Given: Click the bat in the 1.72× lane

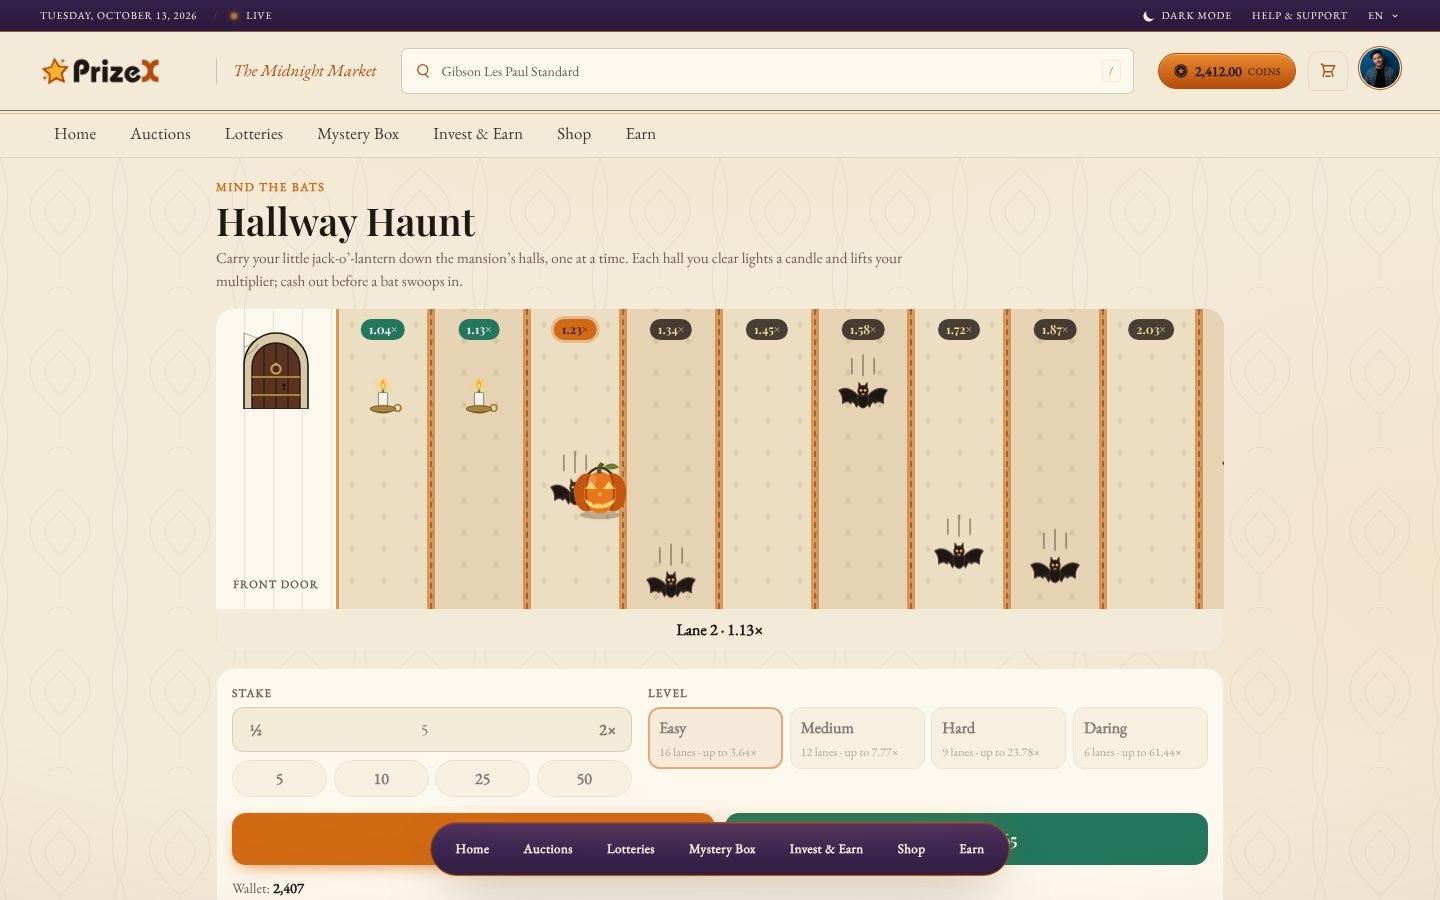Looking at the screenshot, I should (959, 554).
